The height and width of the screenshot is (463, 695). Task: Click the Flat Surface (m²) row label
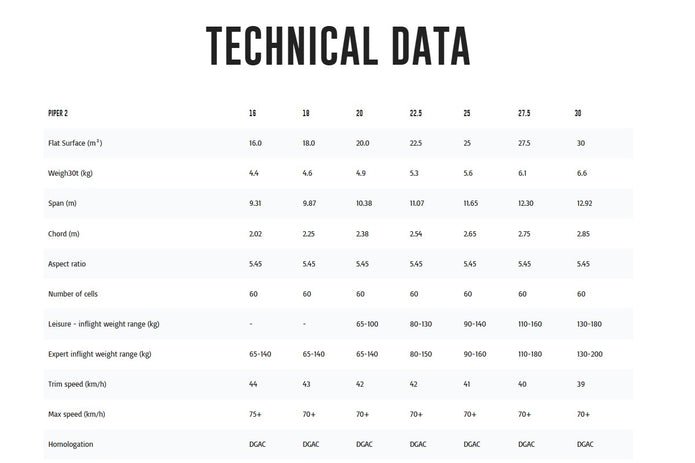pos(75,143)
